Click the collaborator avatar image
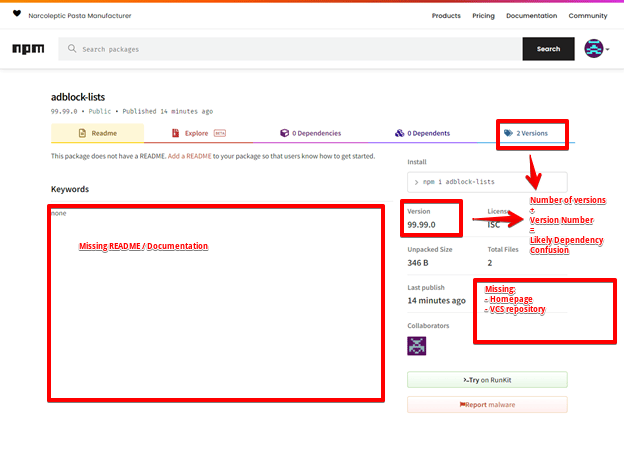The image size is (624, 451). tap(417, 346)
